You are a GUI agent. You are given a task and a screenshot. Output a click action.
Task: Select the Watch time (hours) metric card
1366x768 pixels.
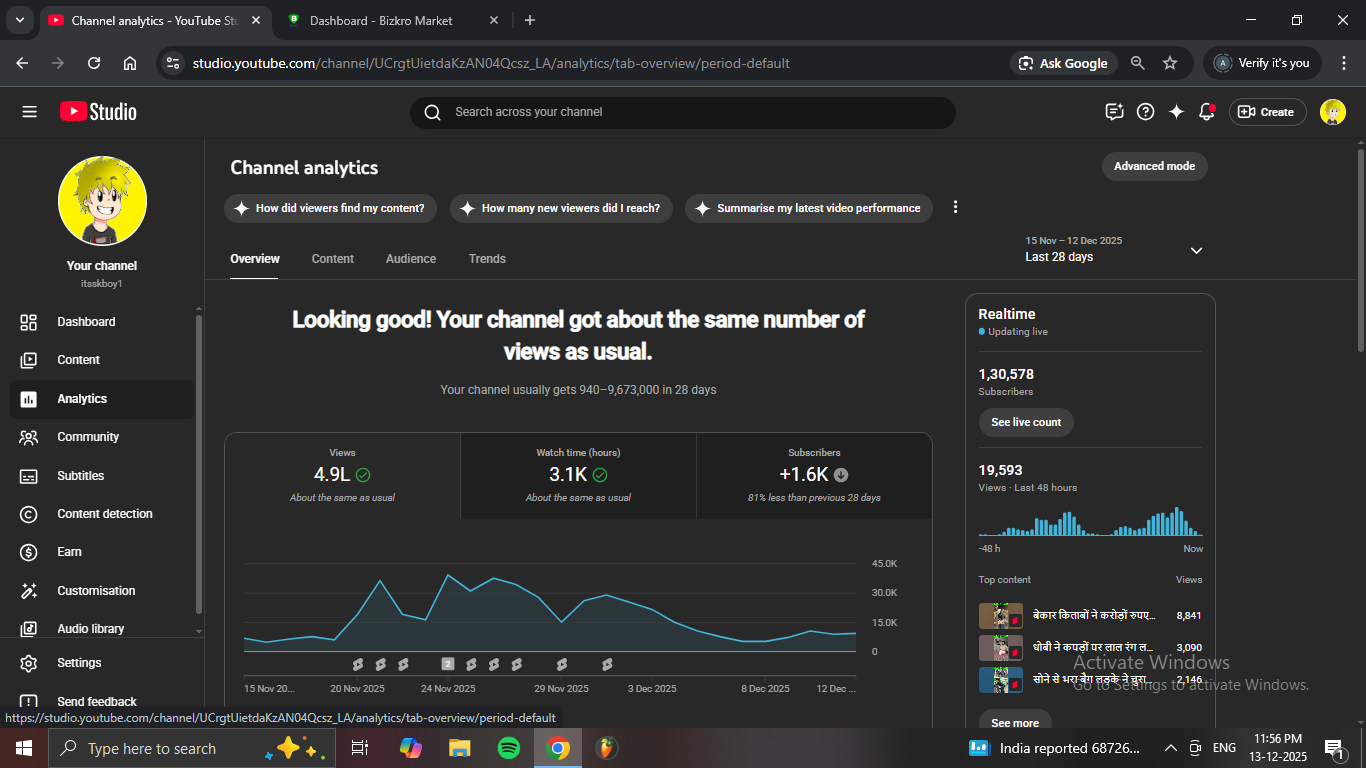[578, 475]
